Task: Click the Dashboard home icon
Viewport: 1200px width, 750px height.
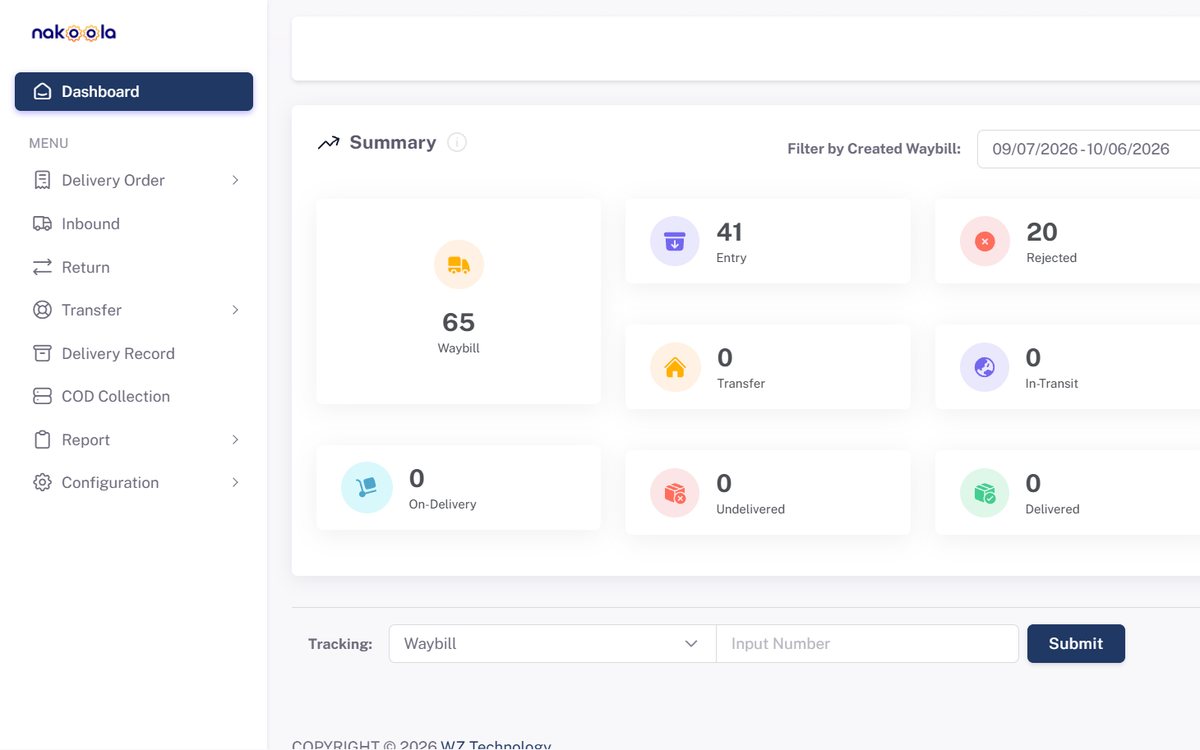Action: (x=42, y=91)
